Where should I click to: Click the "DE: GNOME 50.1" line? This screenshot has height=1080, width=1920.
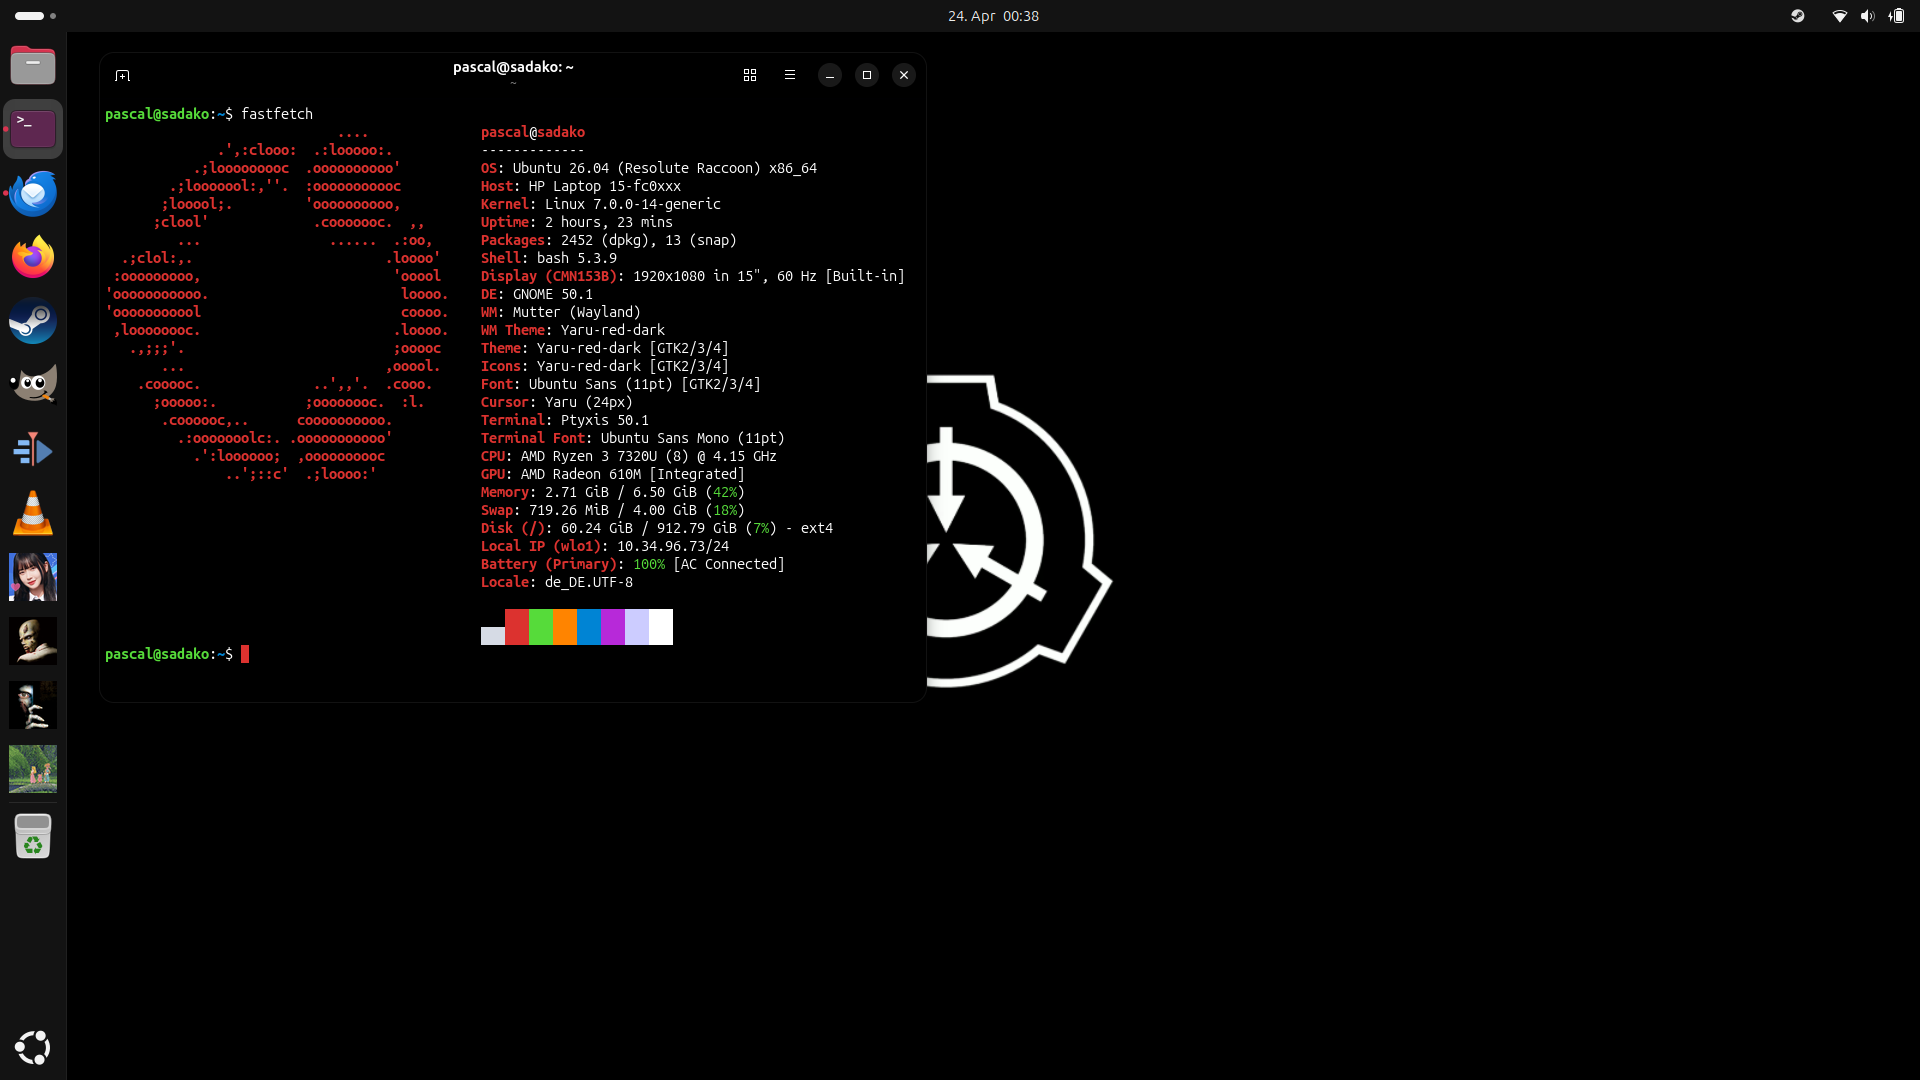(537, 294)
